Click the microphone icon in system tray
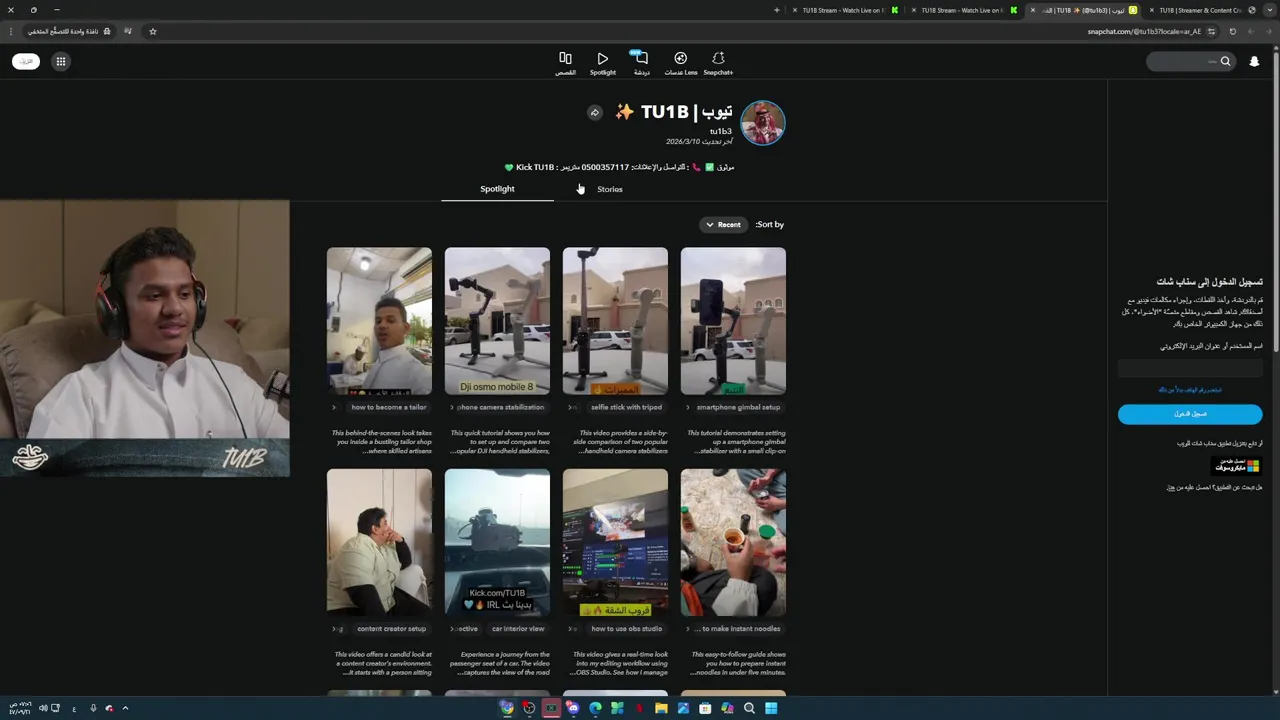Viewport: 1280px width, 720px height. point(93,708)
